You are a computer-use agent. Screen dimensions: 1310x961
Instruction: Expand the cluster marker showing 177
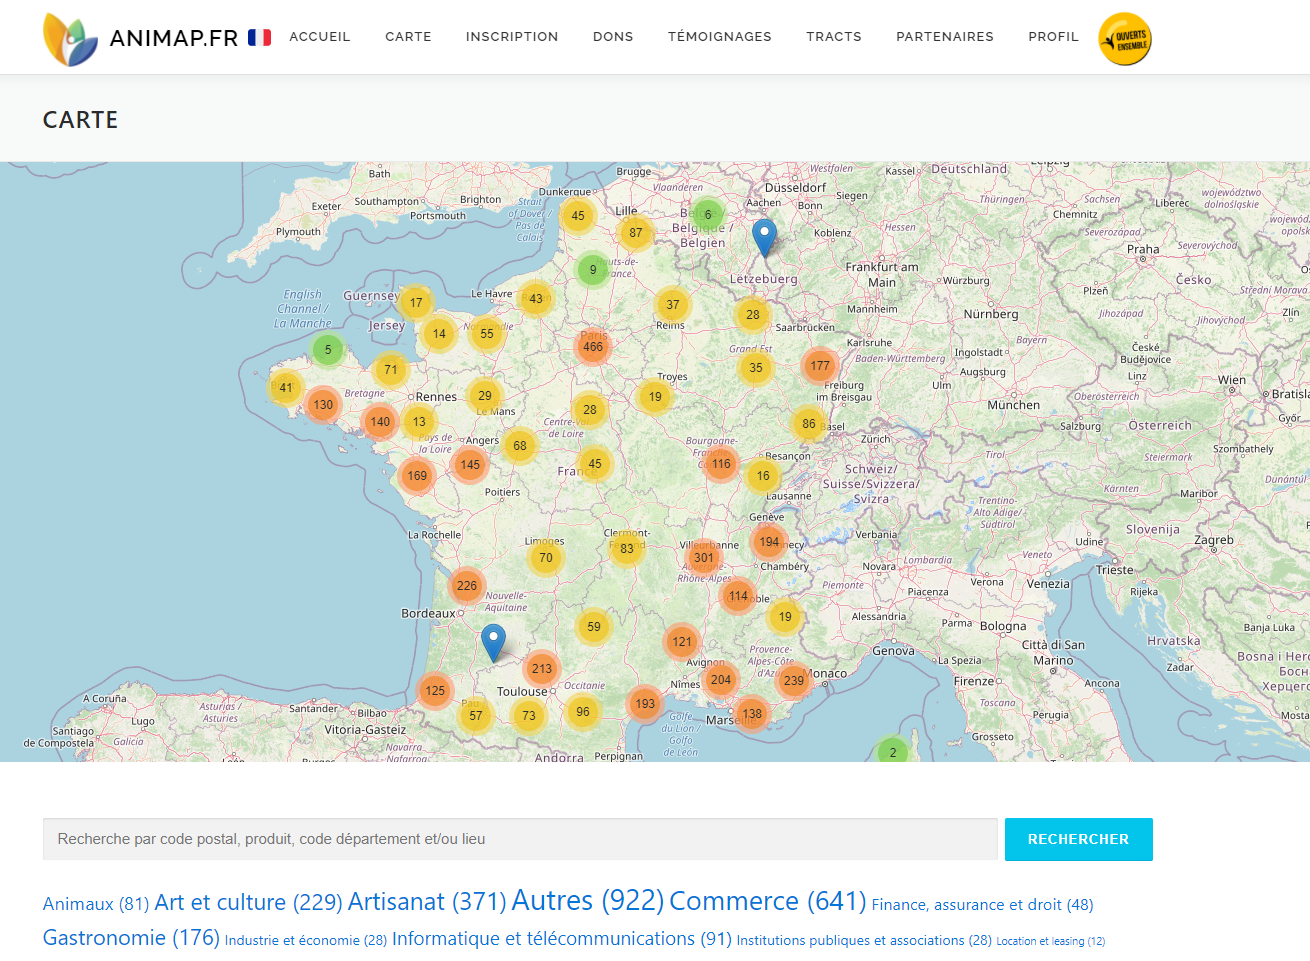click(x=820, y=366)
